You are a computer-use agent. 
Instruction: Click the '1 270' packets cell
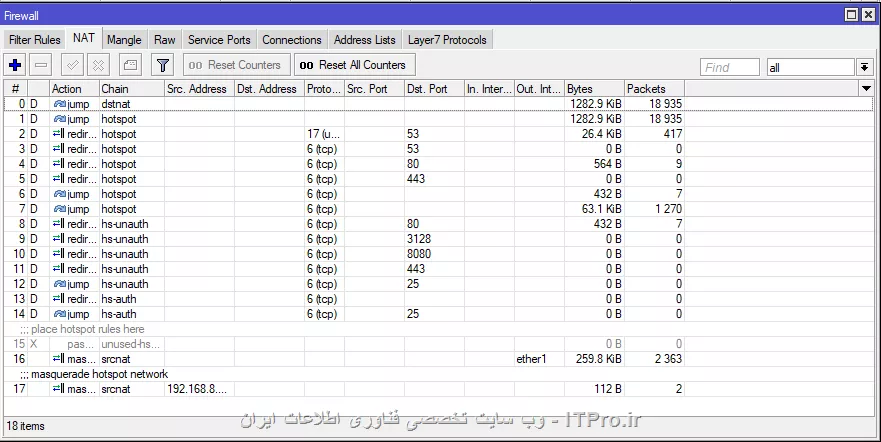click(655, 209)
